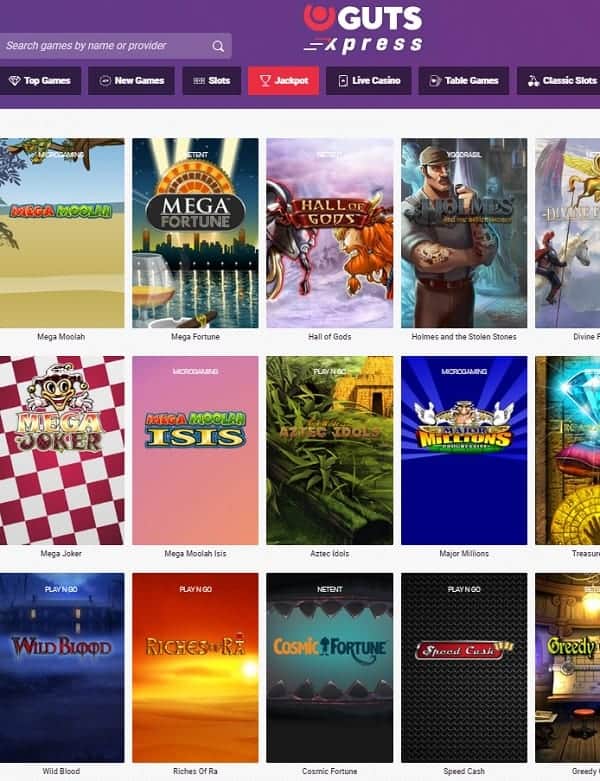Open the Wild Blood game tile
Screen dimensions: 600x781
[x=62, y=667]
